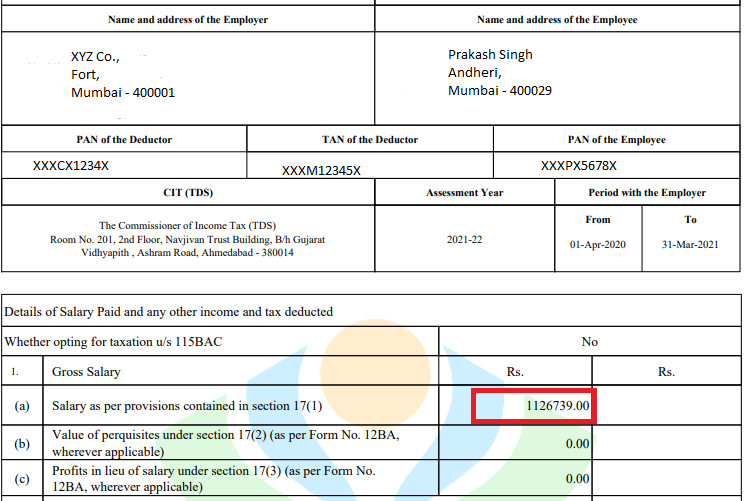Select the From date 01-Apr-2020
The width and height of the screenshot is (754, 501).
coord(597,245)
